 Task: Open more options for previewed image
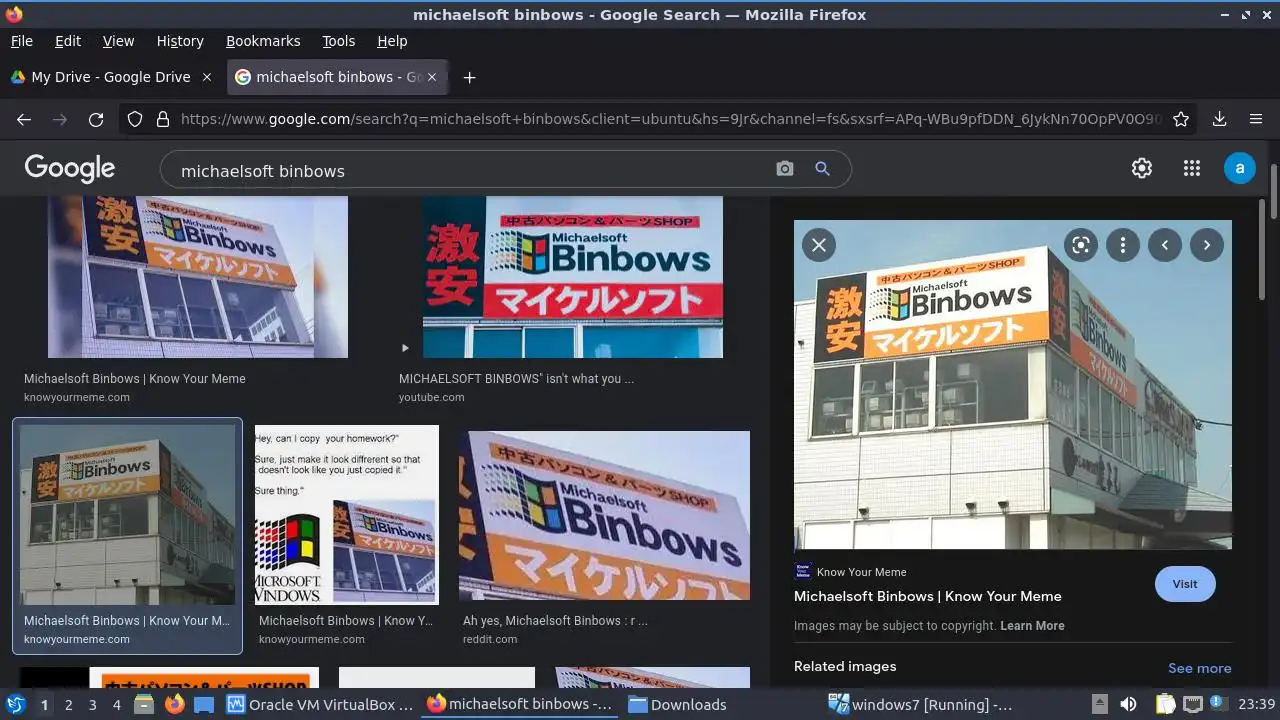tap(1123, 245)
